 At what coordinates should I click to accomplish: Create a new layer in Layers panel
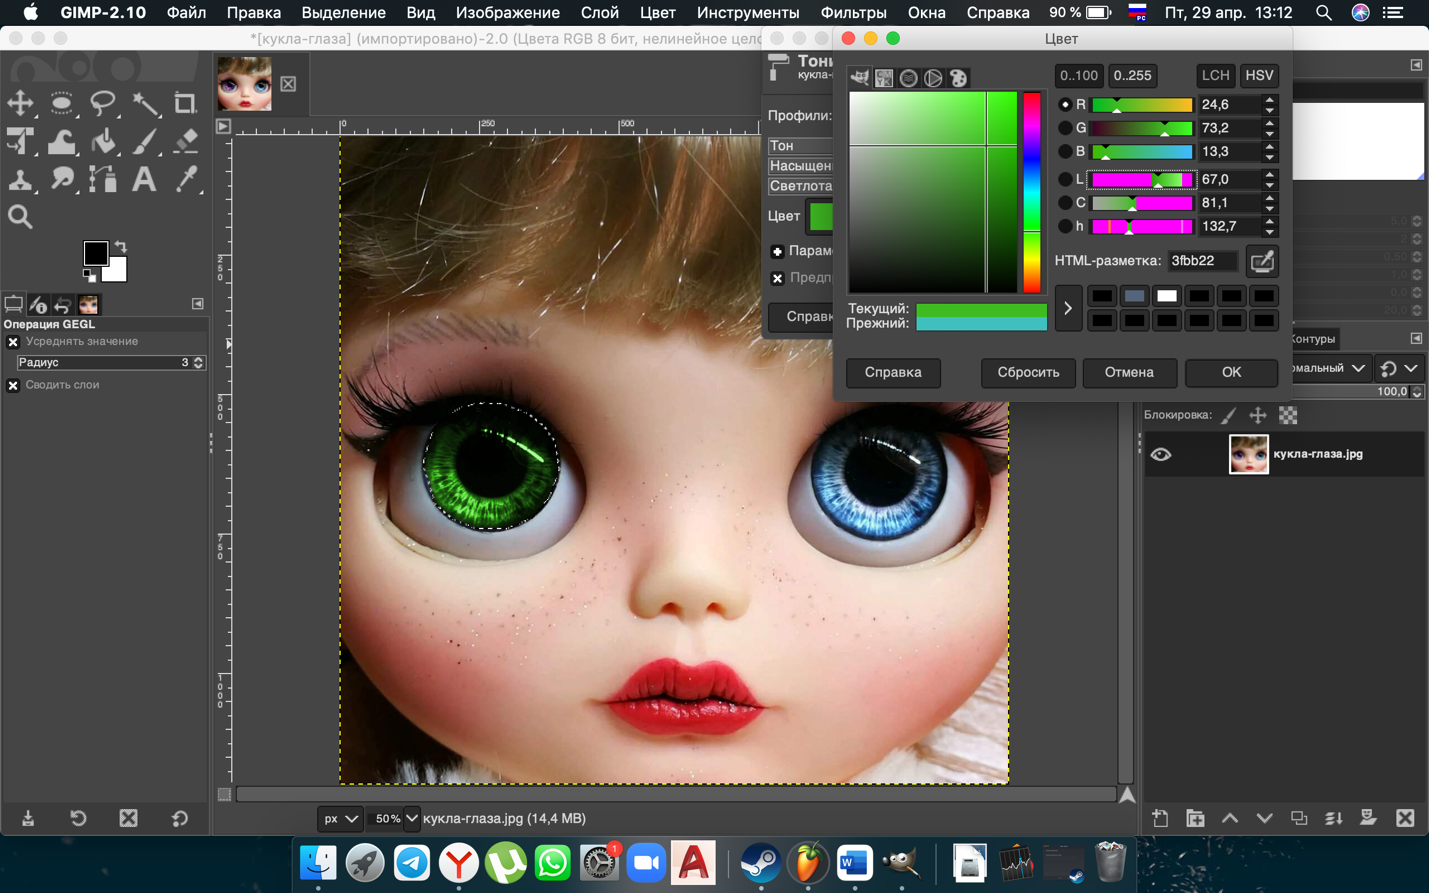(x=1160, y=818)
